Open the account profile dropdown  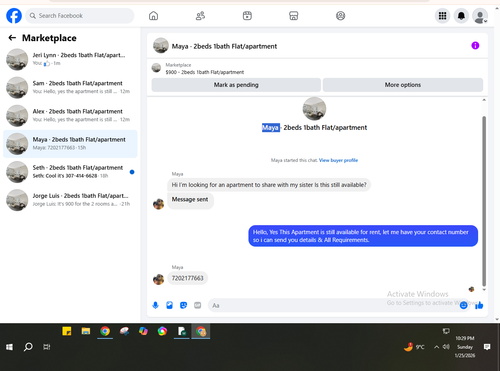pyautogui.click(x=480, y=16)
